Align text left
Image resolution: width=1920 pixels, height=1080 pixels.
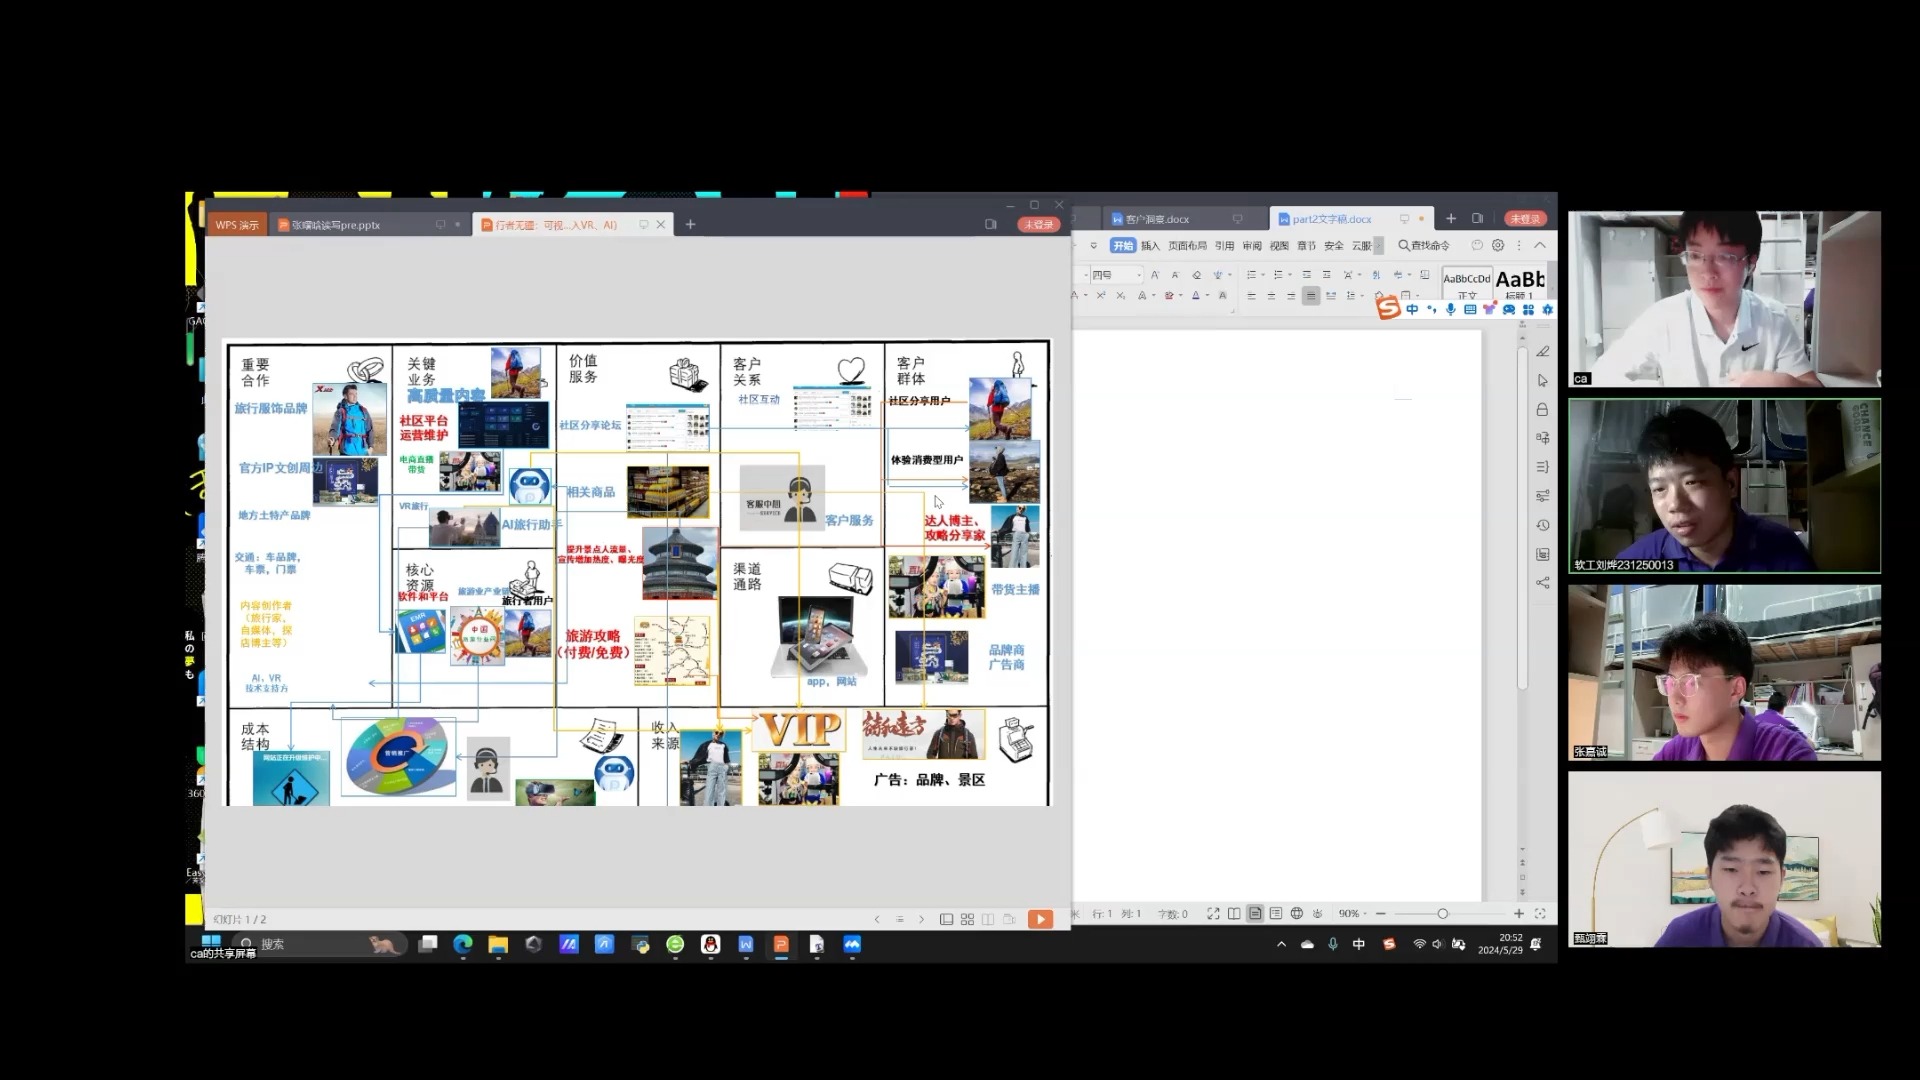[1251, 296]
